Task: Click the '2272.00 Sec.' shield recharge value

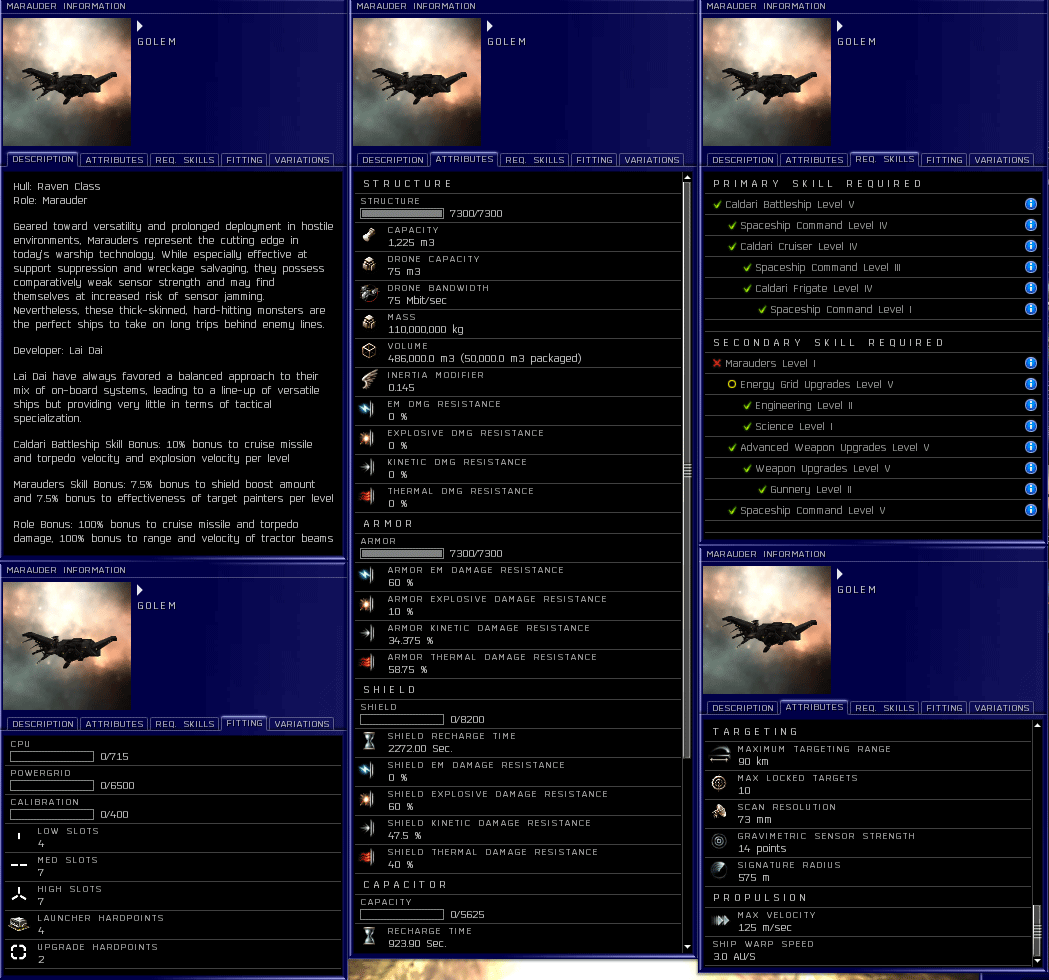Action: pyautogui.click(x=420, y=749)
